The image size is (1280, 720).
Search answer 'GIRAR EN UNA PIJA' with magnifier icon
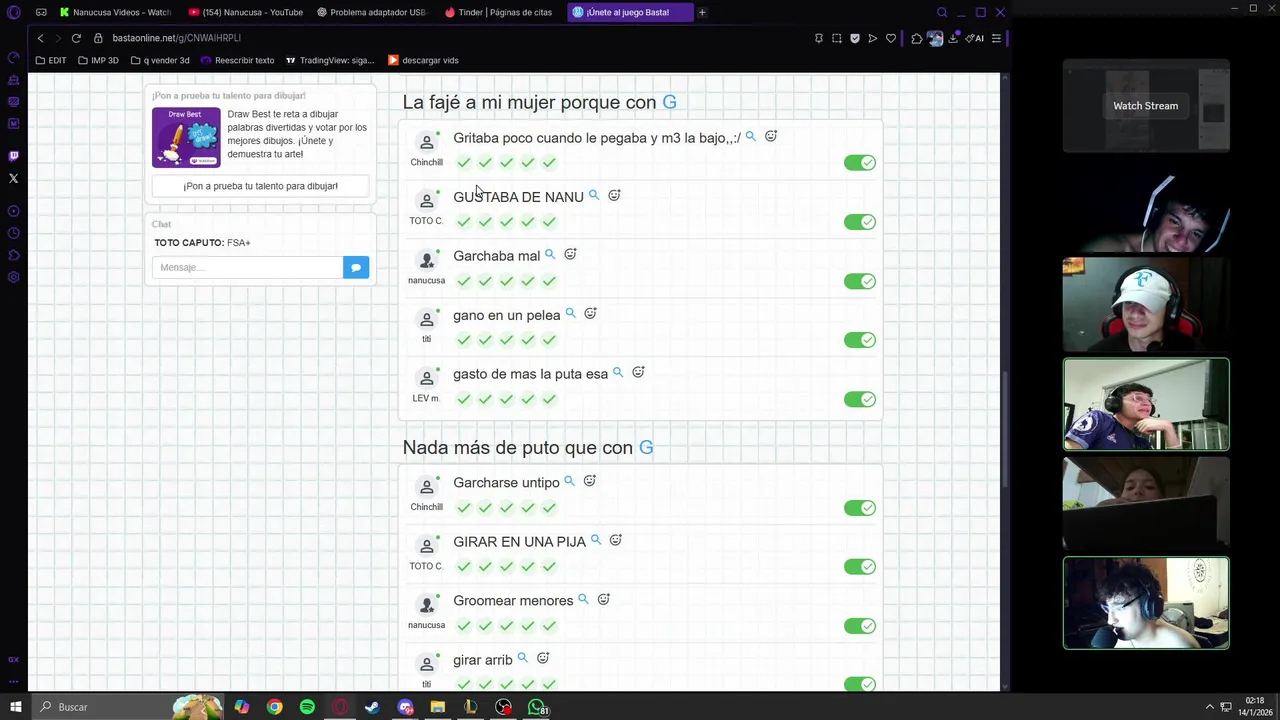596,540
